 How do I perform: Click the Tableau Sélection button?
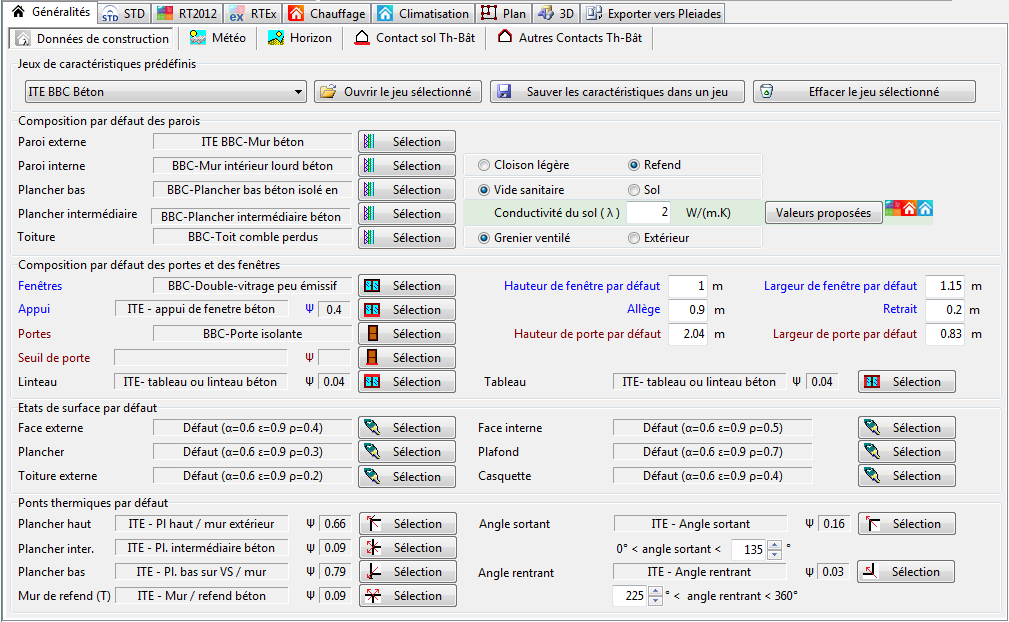tap(905, 382)
